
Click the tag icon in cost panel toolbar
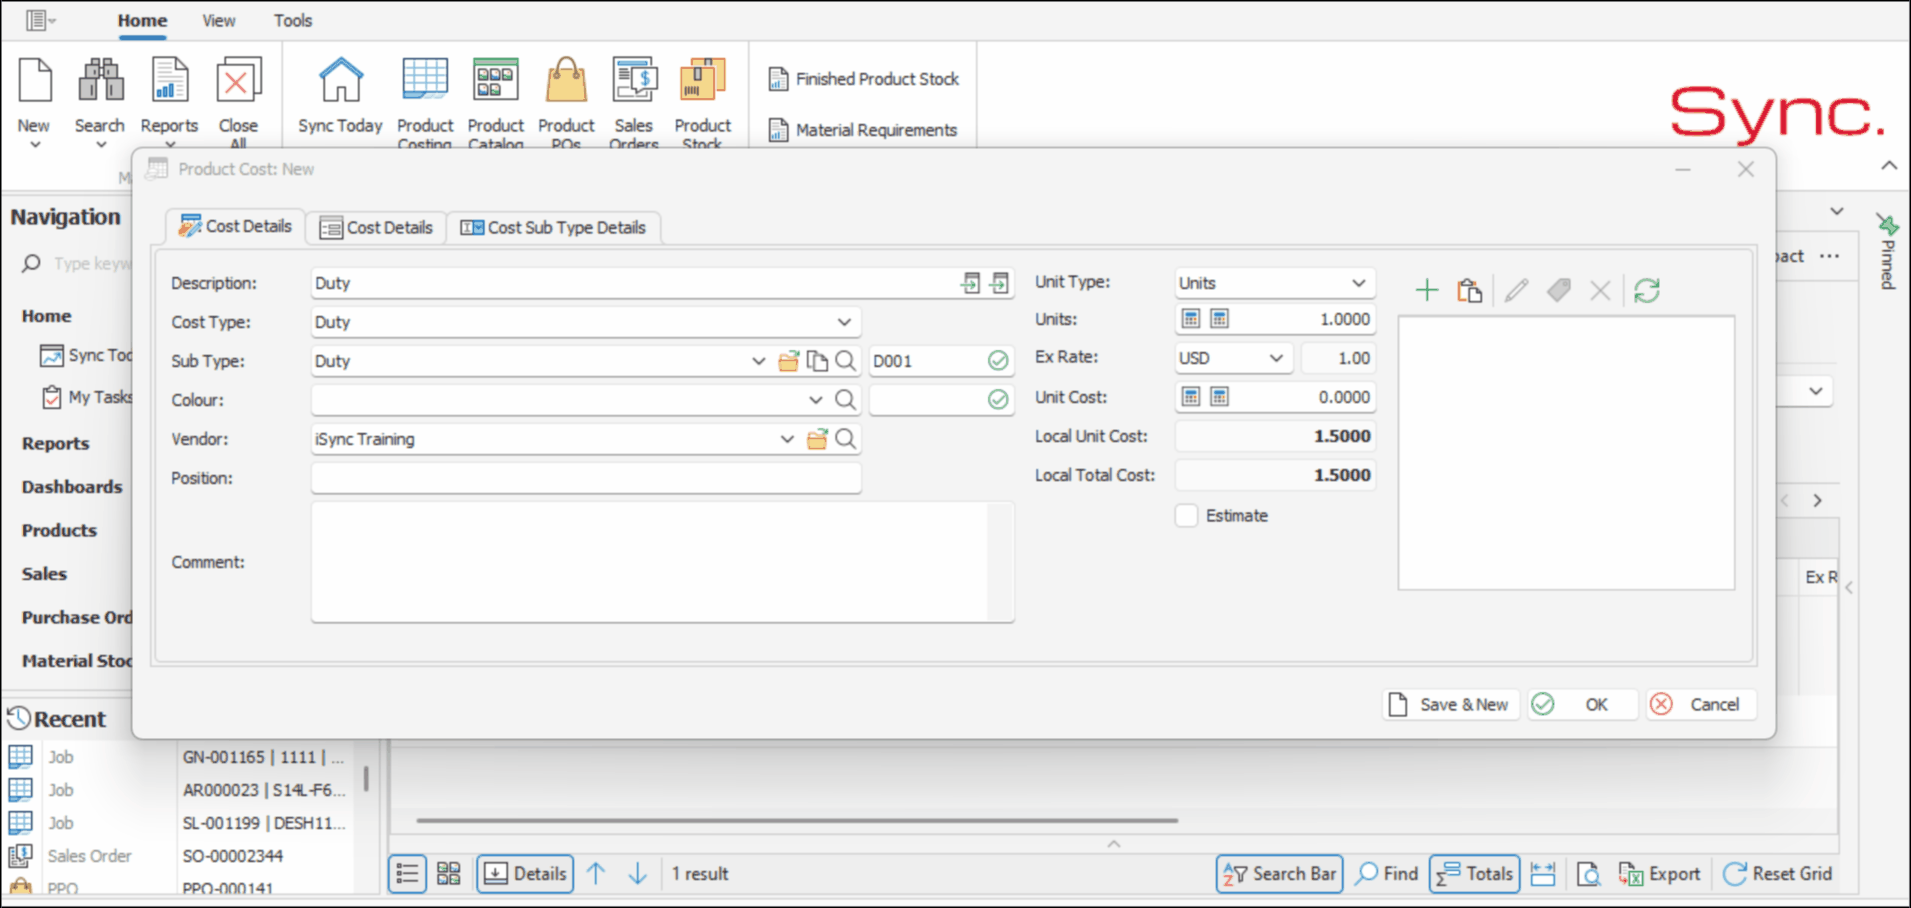pyautogui.click(x=1558, y=291)
